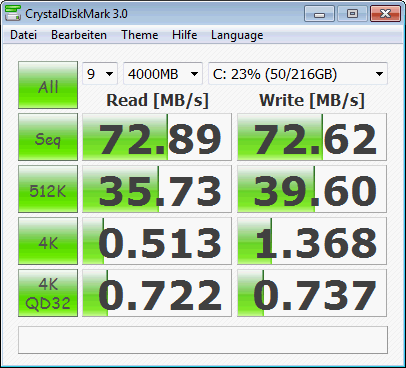
Task: Close the CrystalDiskMark window
Action: pos(385,14)
